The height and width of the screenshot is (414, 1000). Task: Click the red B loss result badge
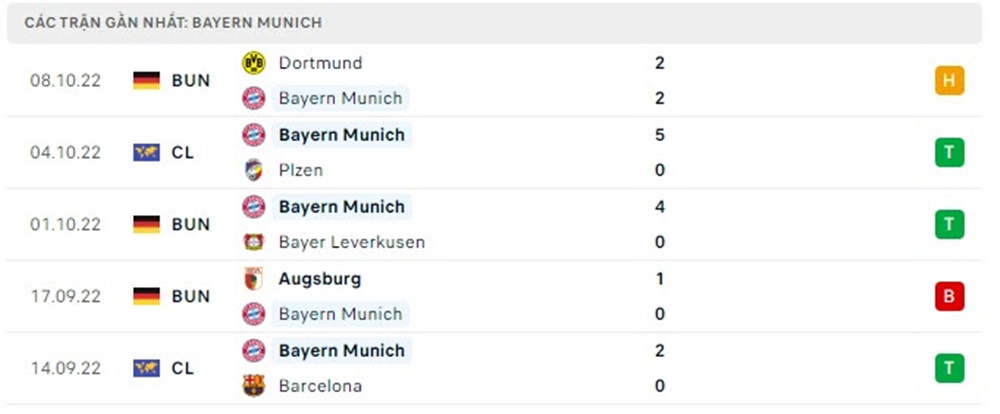point(949,297)
